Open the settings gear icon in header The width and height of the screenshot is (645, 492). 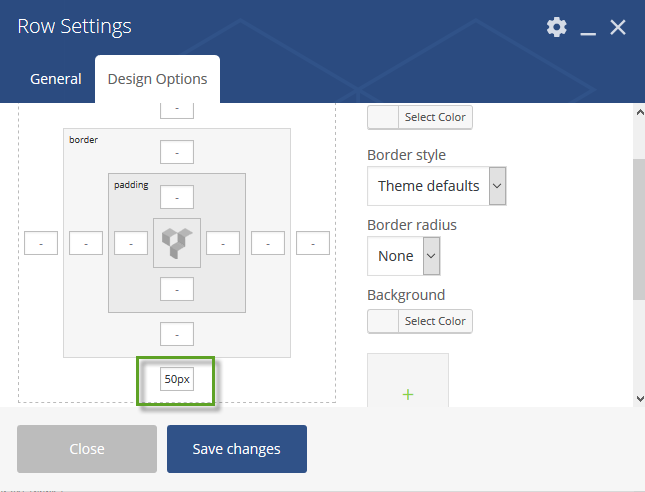tap(557, 27)
